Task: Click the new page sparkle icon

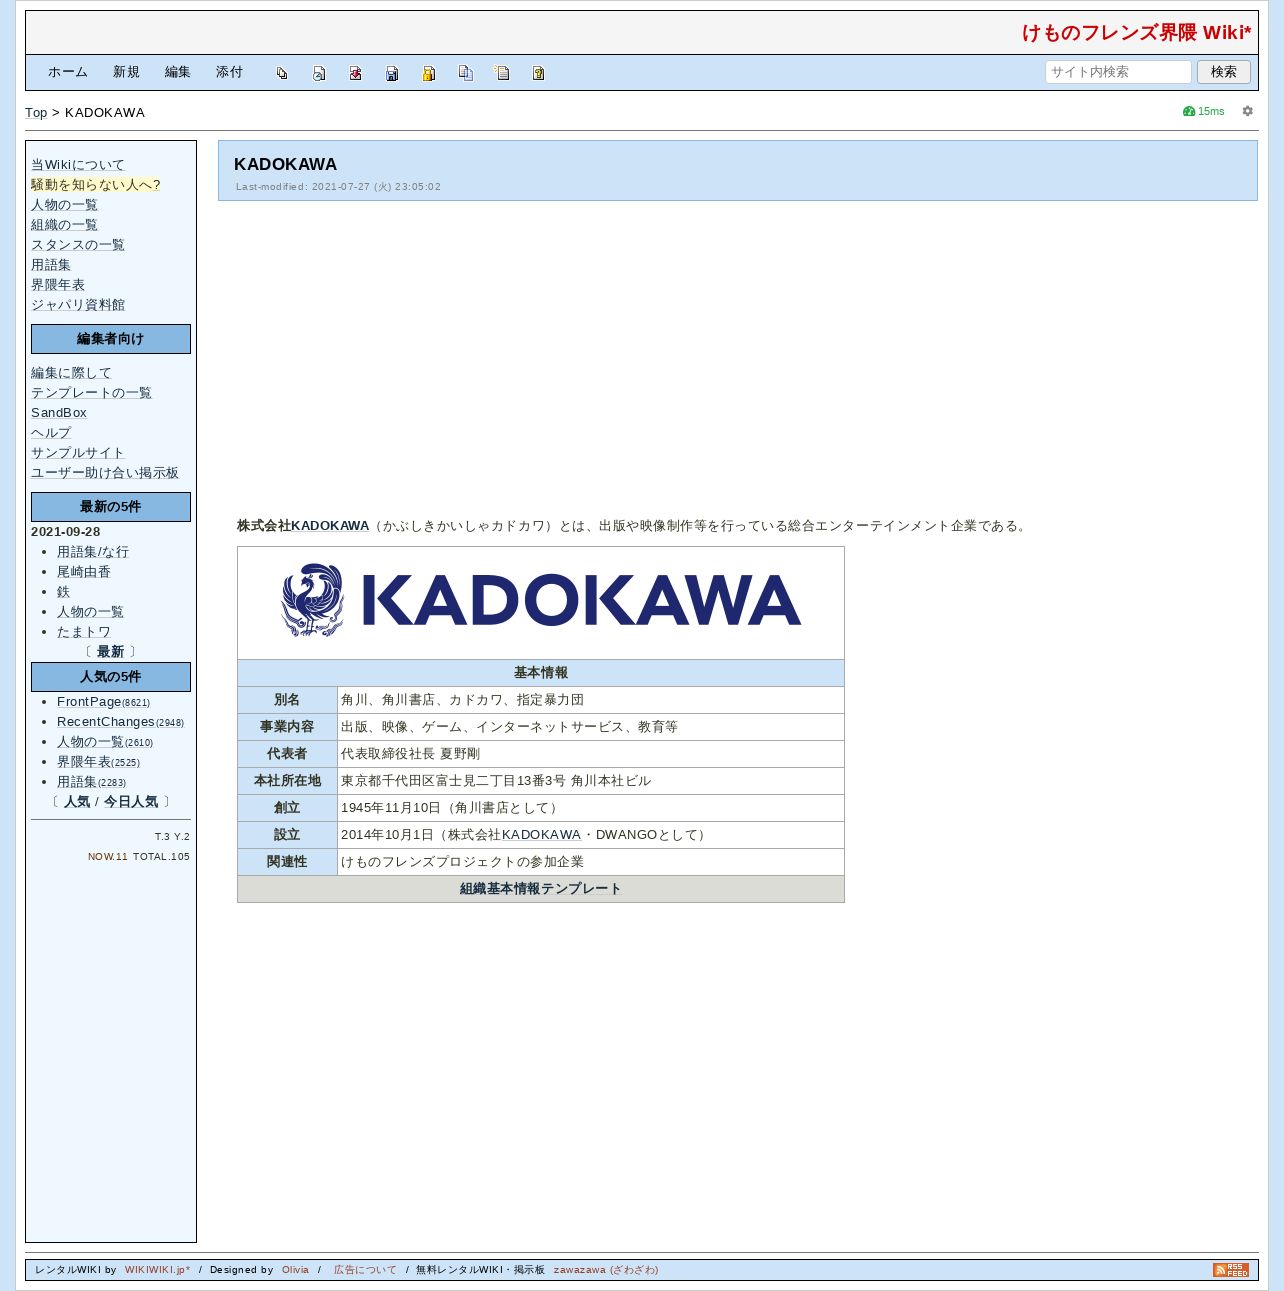Action: click(x=502, y=73)
